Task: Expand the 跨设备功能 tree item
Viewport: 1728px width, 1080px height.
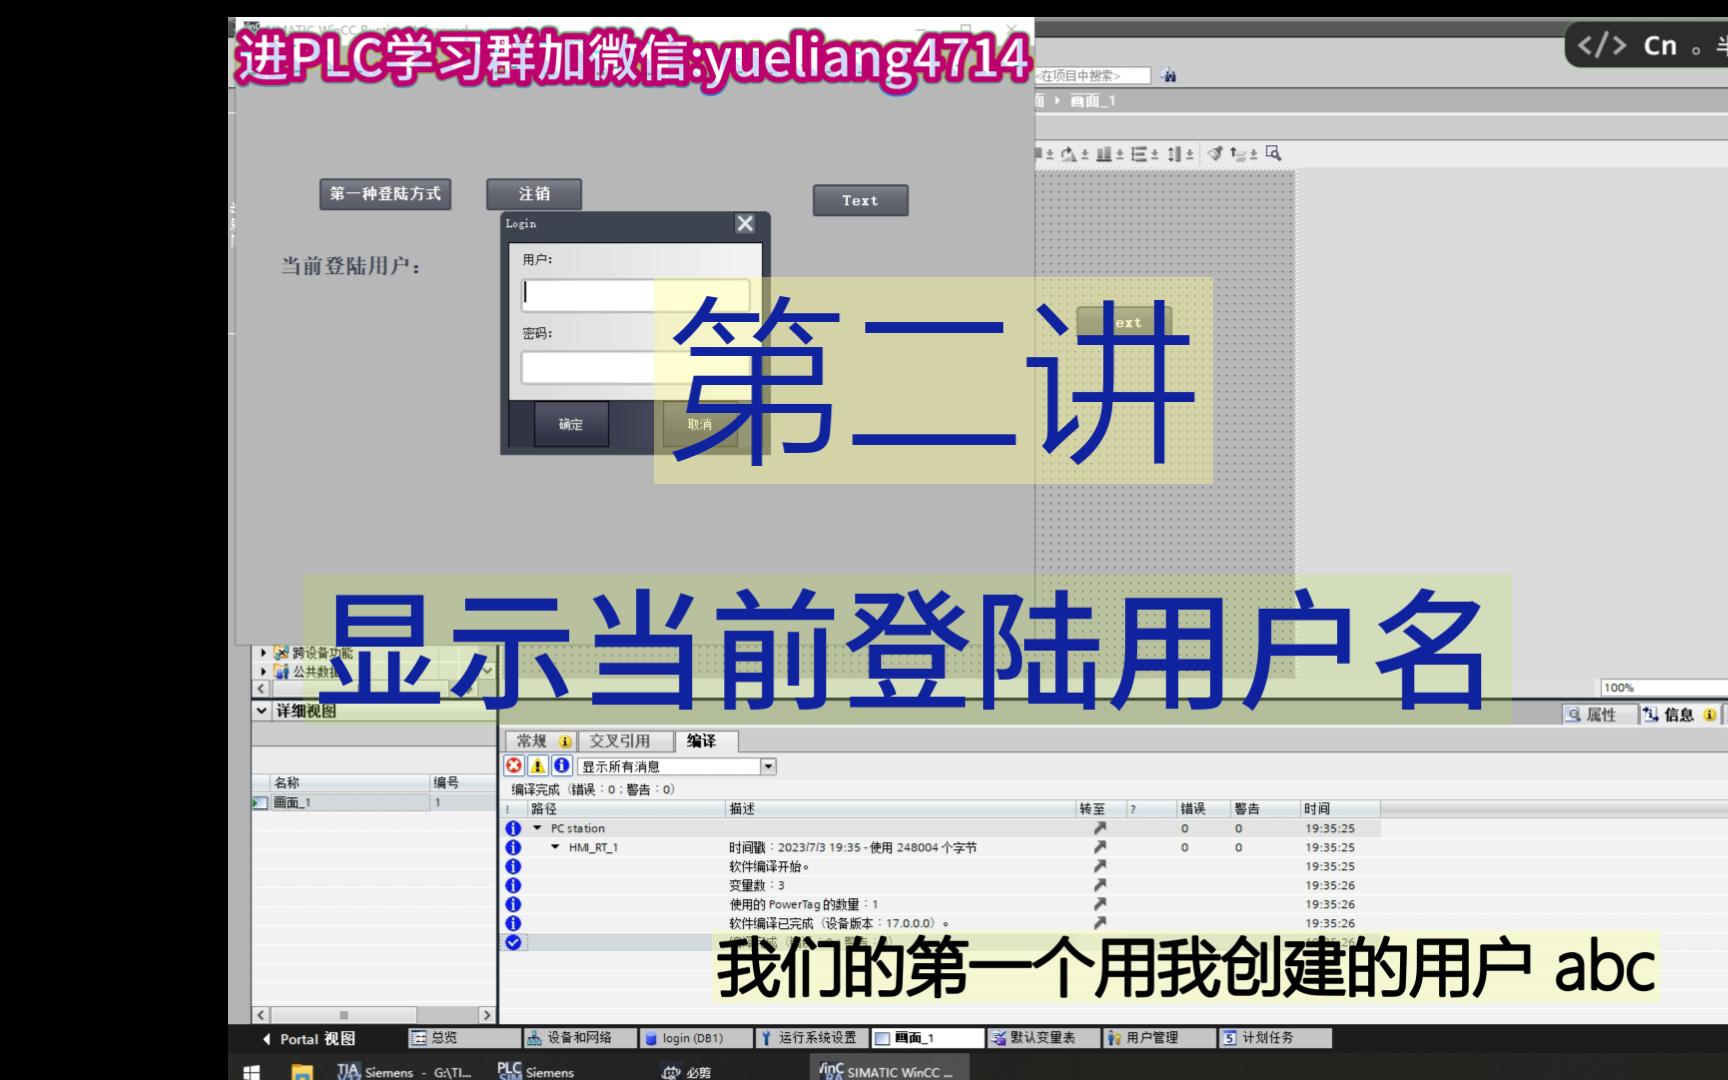Action: (x=264, y=653)
